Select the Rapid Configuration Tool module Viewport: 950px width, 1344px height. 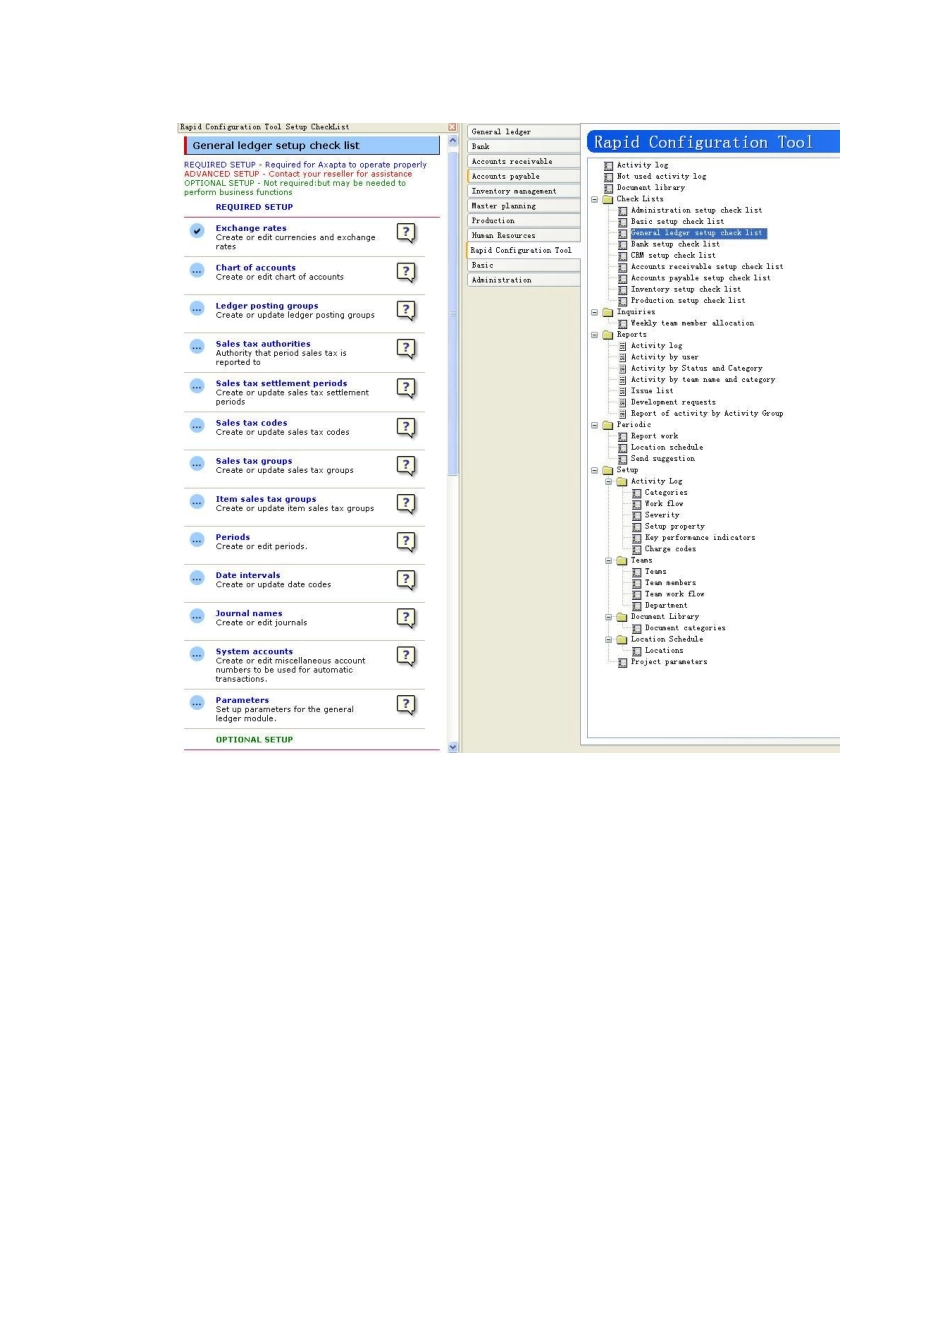(524, 250)
